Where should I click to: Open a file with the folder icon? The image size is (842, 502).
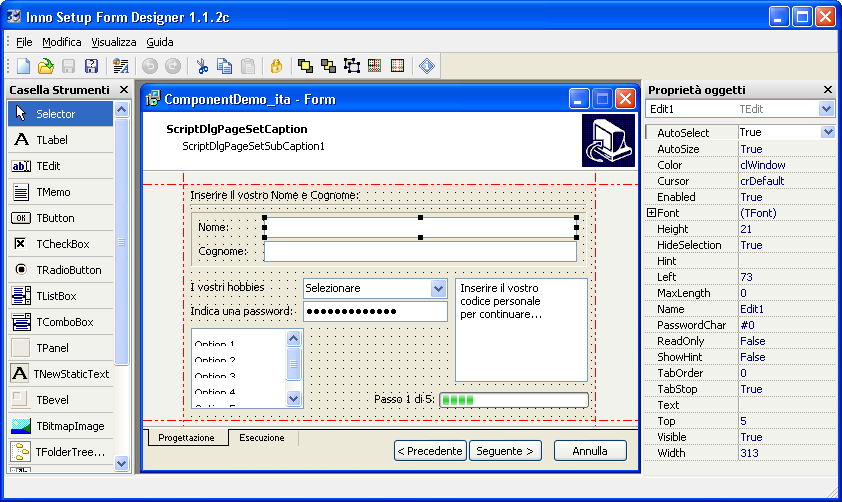point(46,66)
